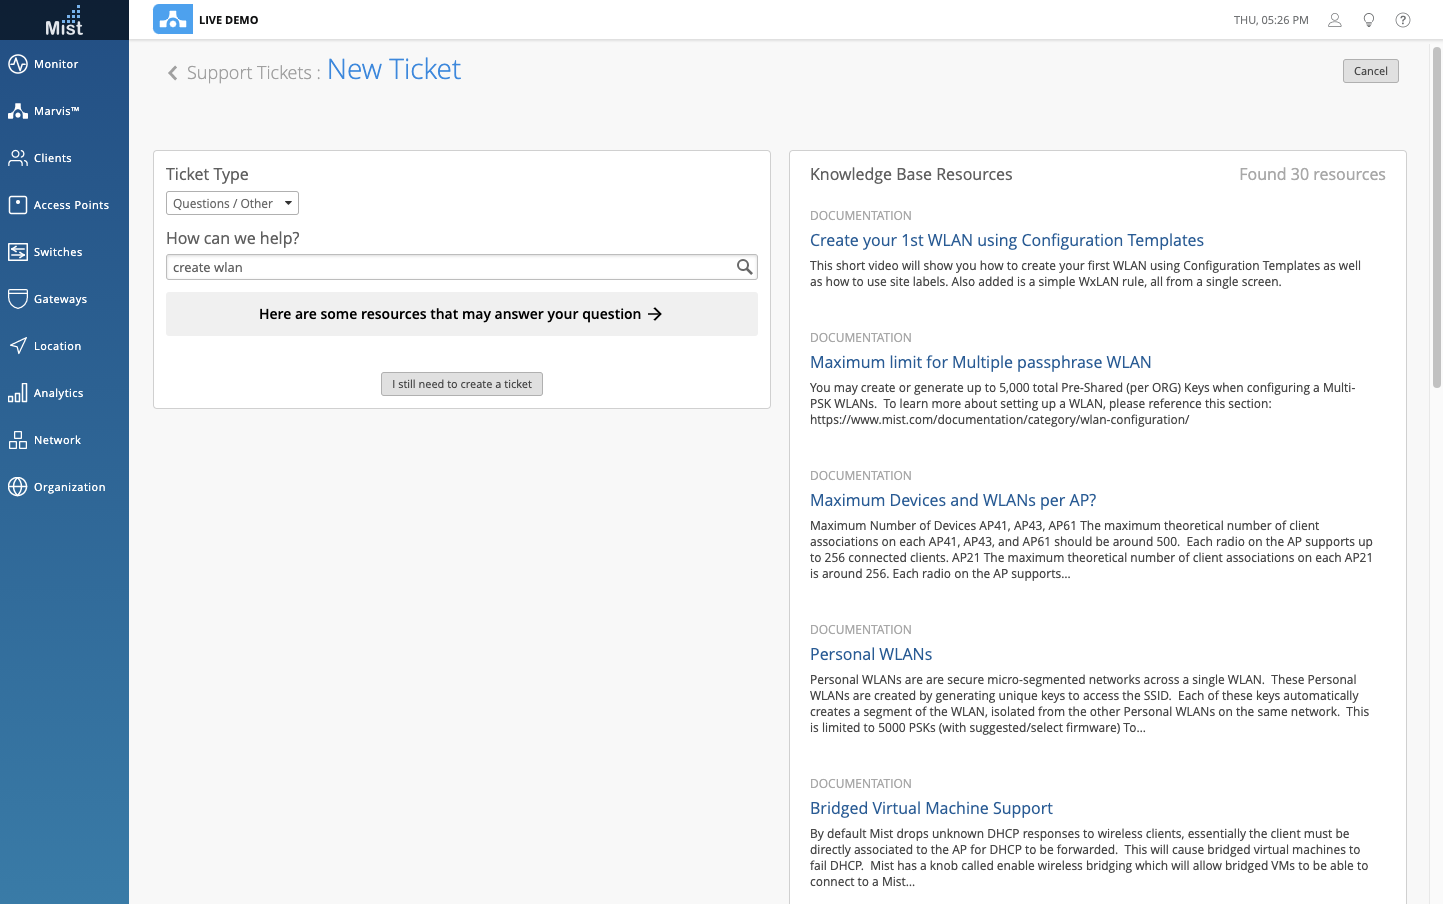1443x904 pixels.
Task: Open the Personal WLANs article link
Action: [870, 654]
